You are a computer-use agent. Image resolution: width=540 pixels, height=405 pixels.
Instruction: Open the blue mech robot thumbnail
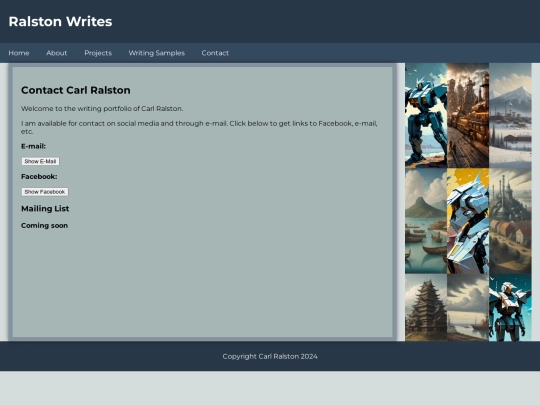[x=426, y=115]
